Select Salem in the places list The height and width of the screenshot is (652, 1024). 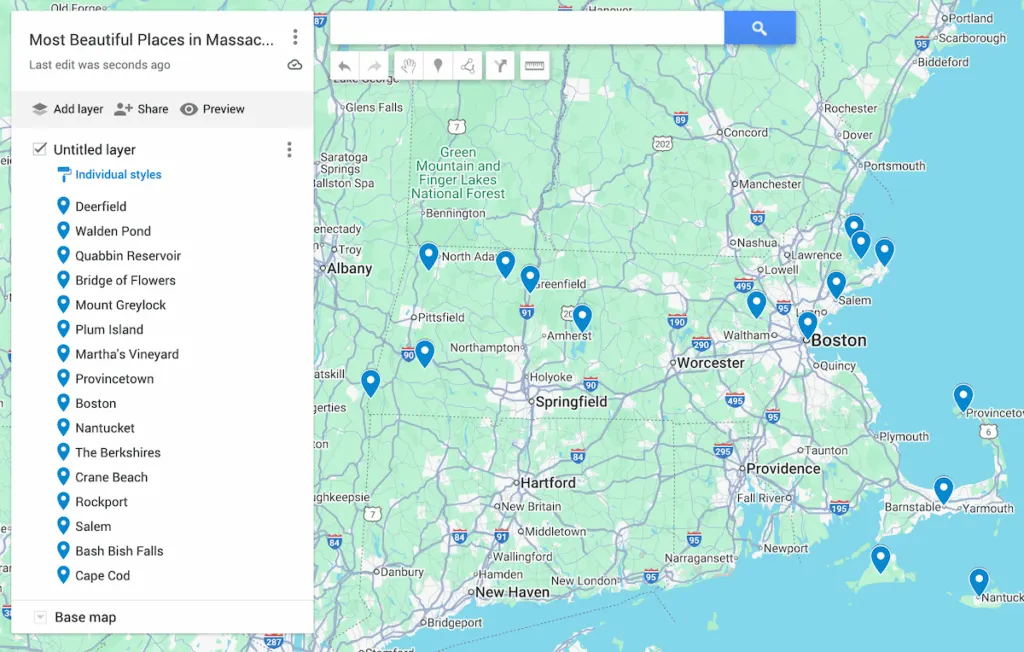[x=93, y=527]
